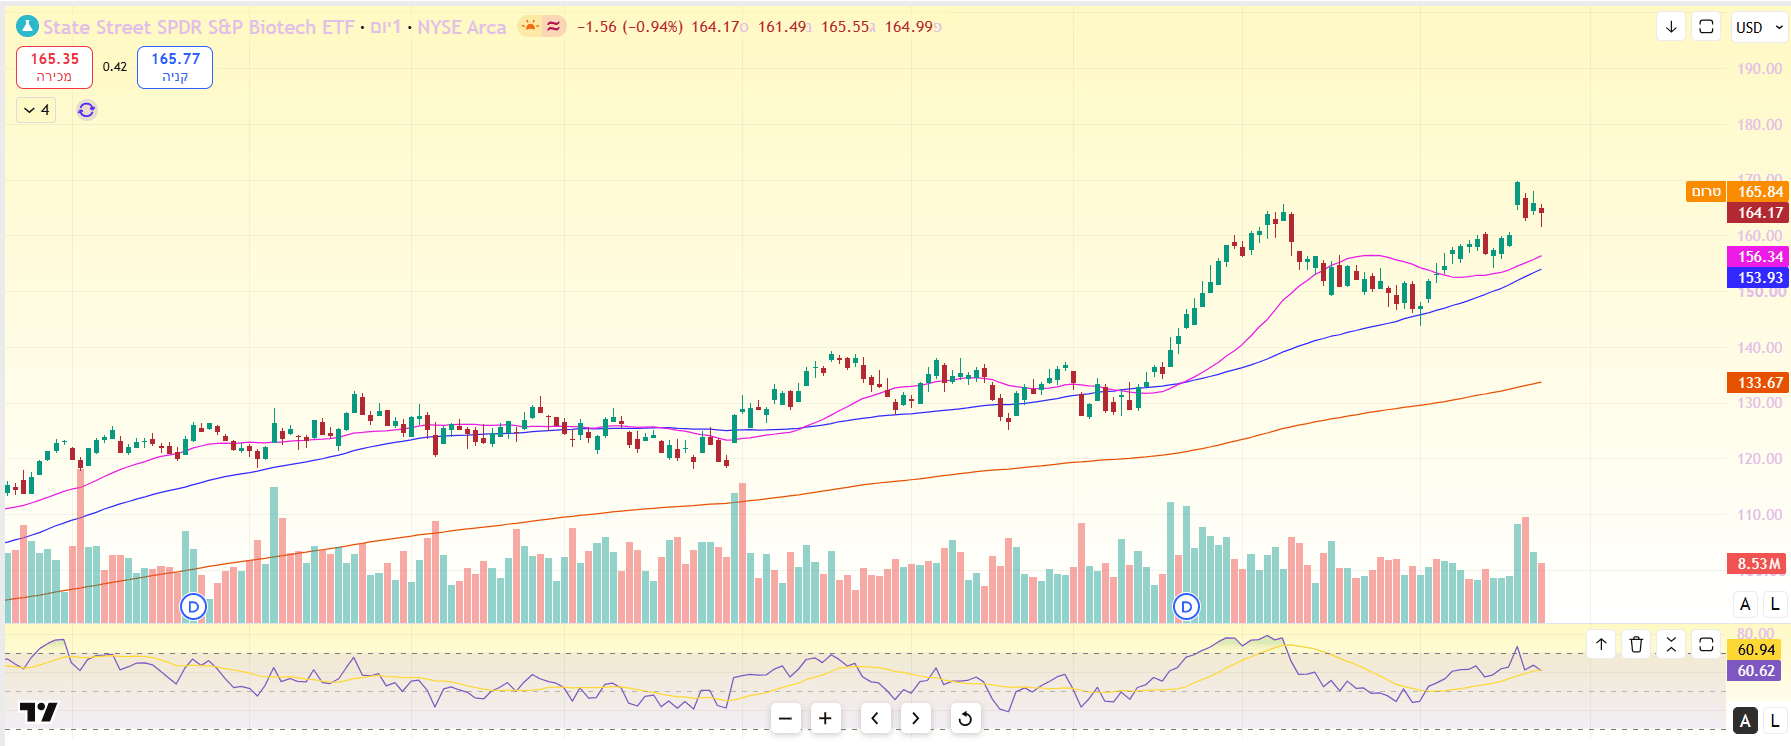Image resolution: width=1791 pixels, height=746 pixels.
Task: Click the 130.00 price scale label
Action: click(1759, 403)
